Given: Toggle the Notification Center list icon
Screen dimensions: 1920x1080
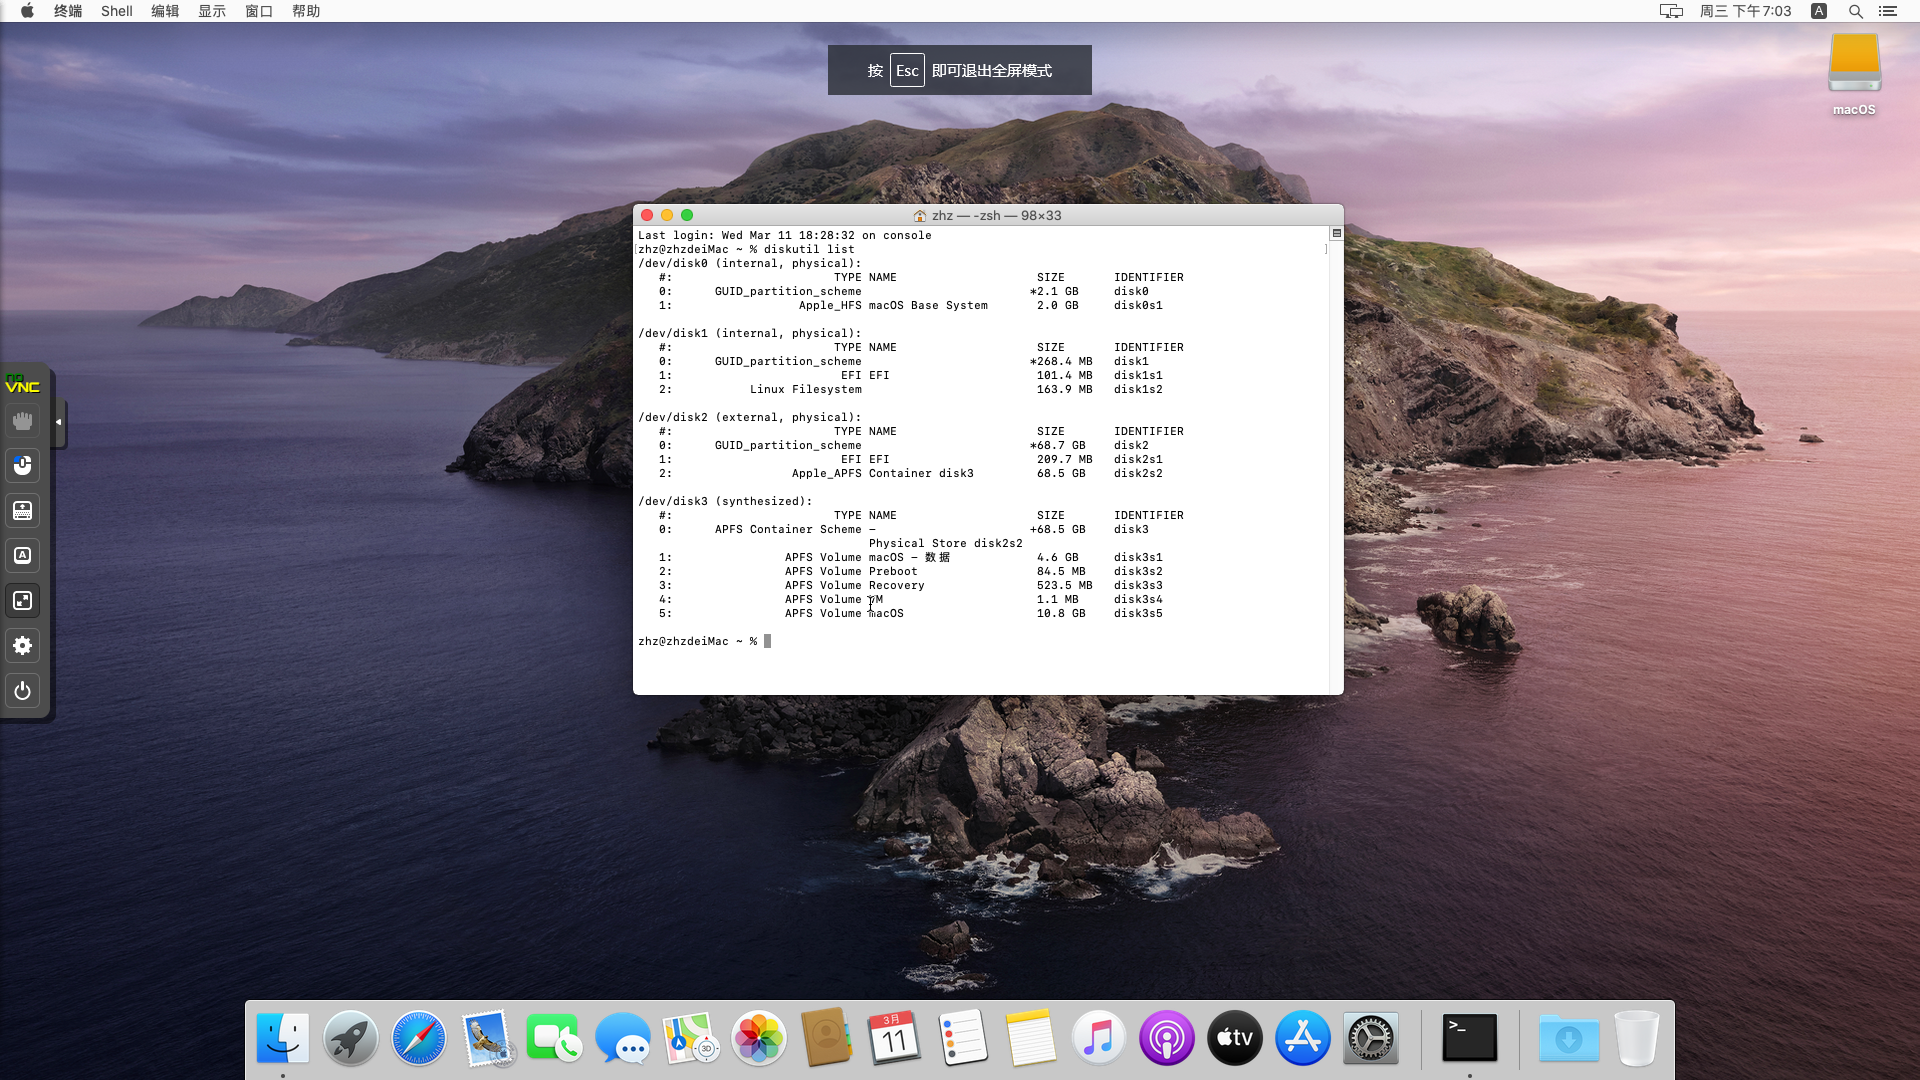Looking at the screenshot, I should point(1888,11).
